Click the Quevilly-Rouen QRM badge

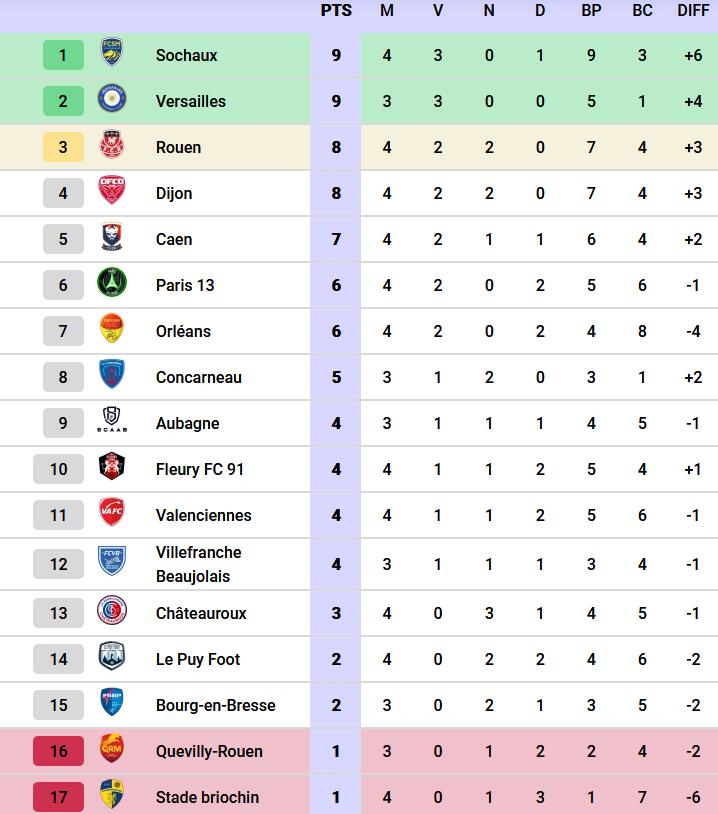pyautogui.click(x=111, y=751)
